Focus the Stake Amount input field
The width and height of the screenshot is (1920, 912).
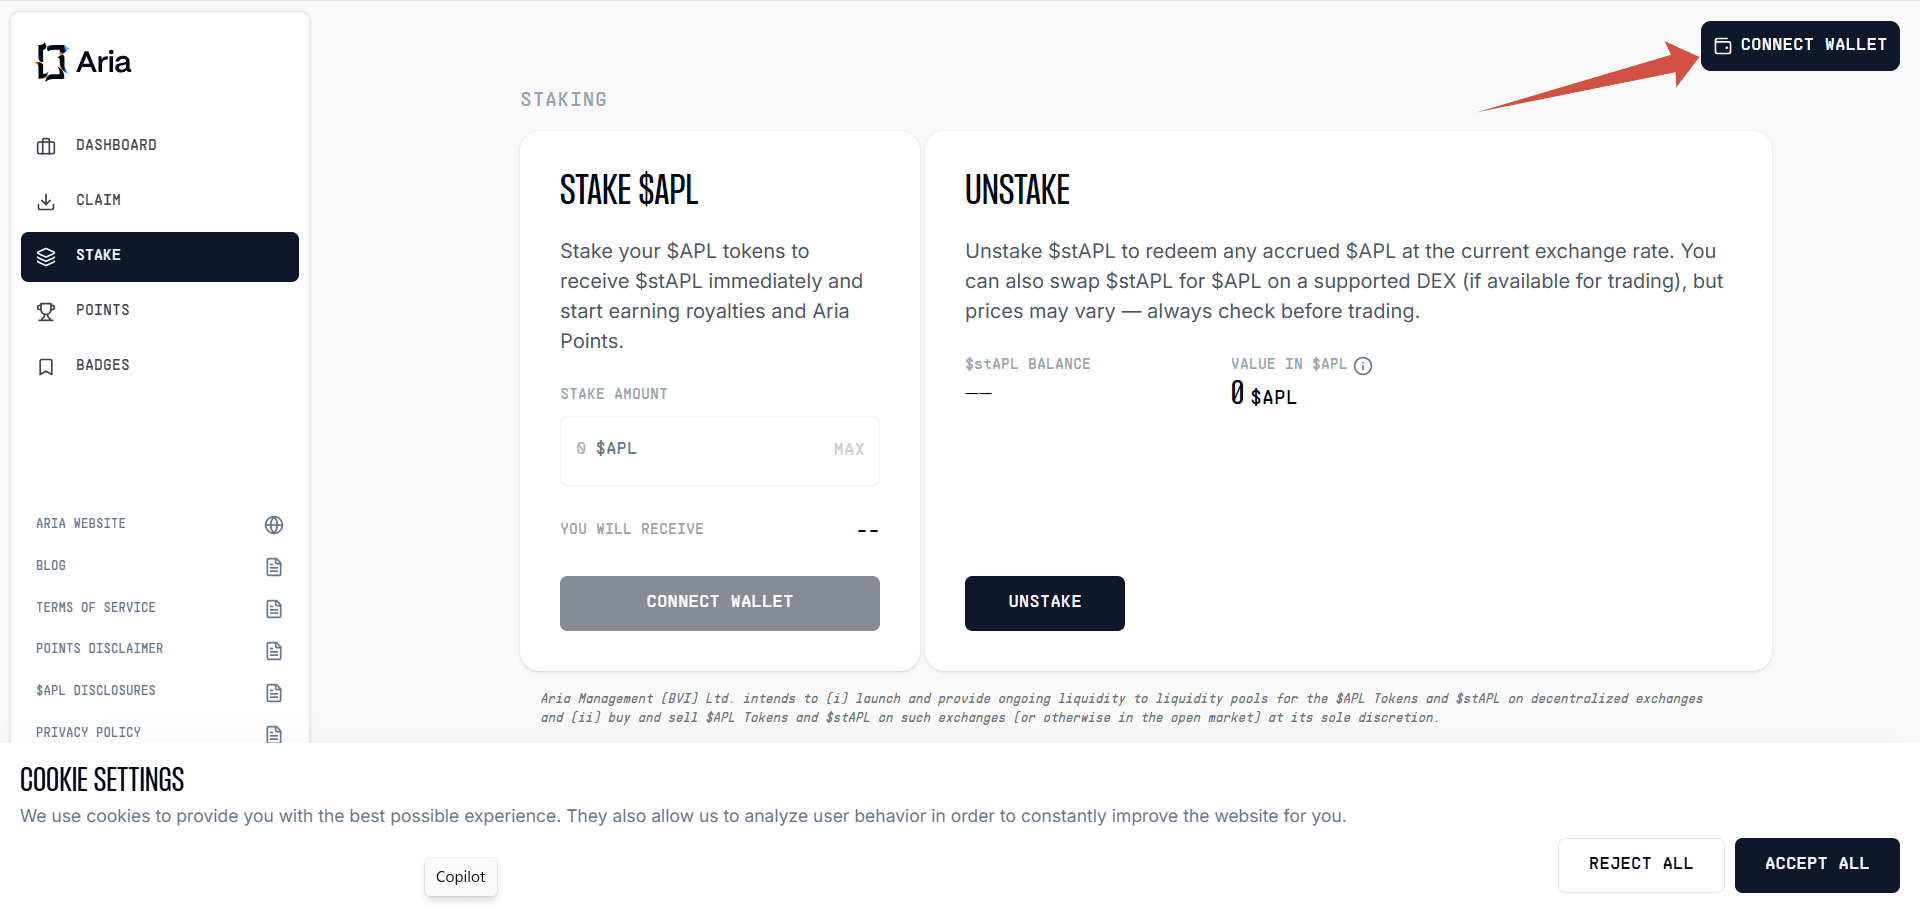pos(700,450)
